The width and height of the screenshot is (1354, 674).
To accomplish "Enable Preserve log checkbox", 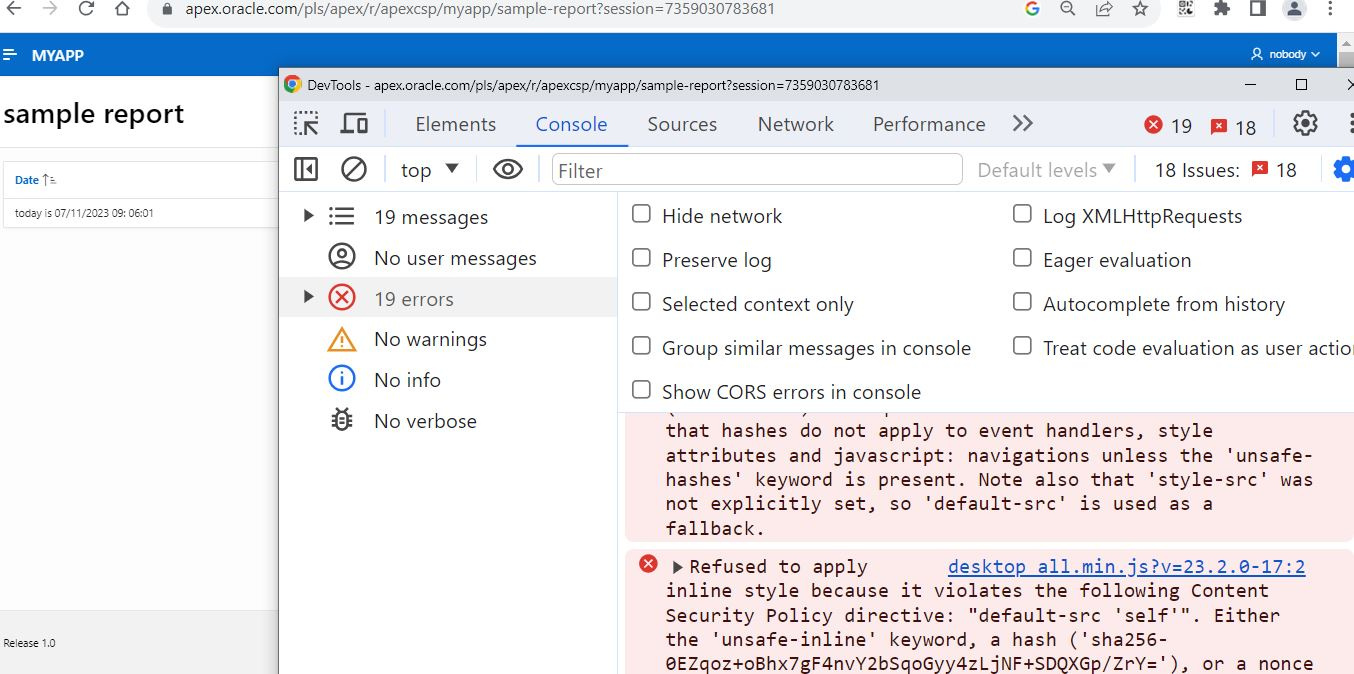I will [x=642, y=258].
